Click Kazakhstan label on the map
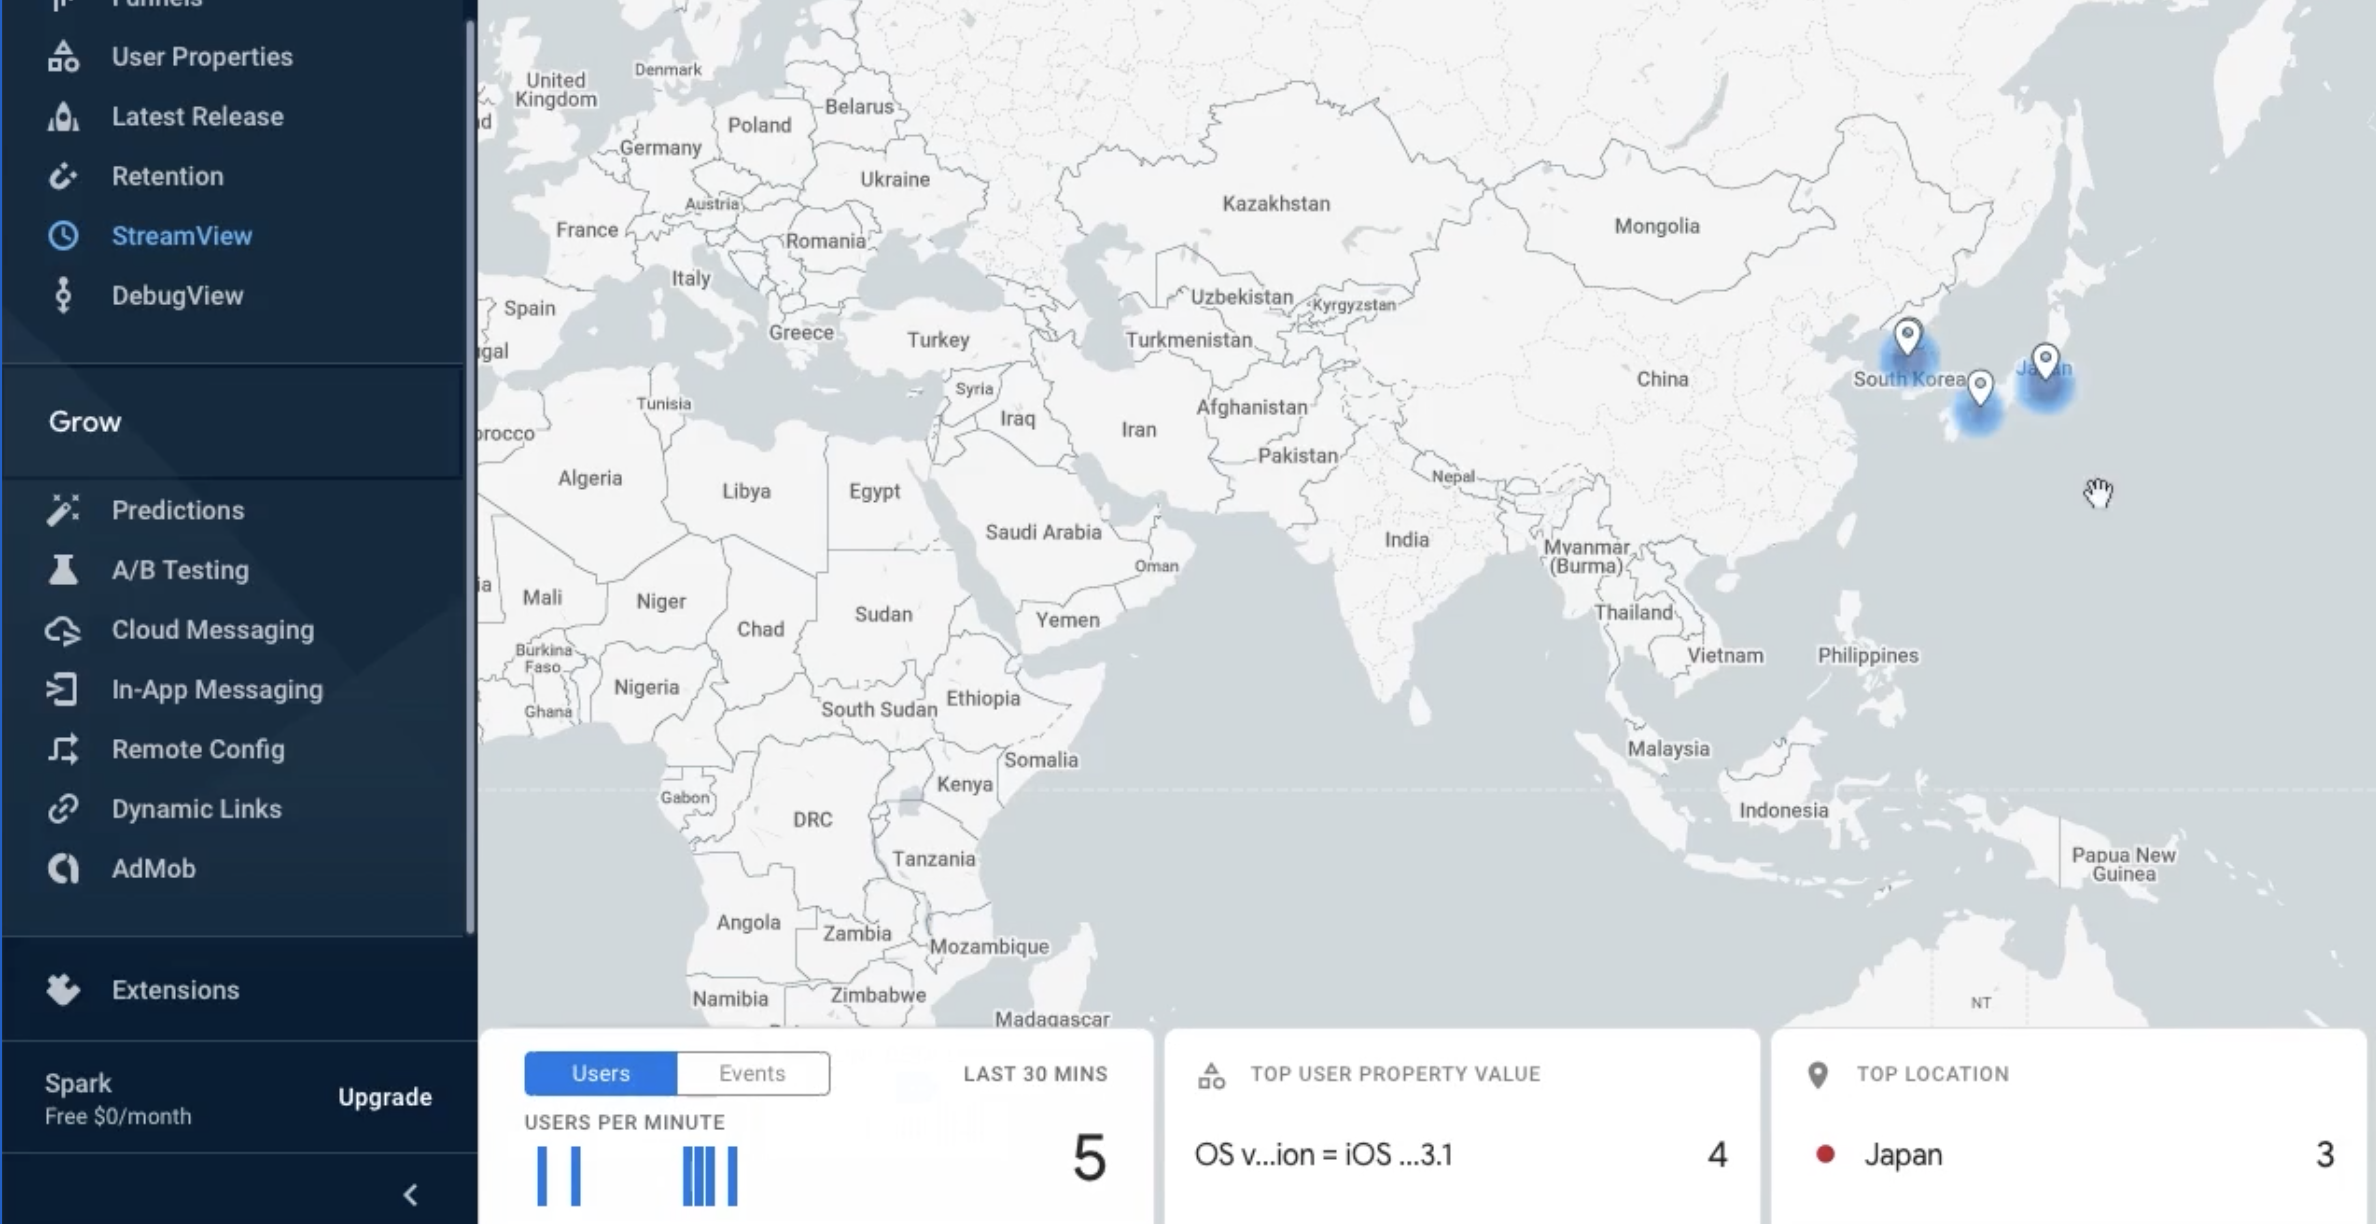This screenshot has height=1224, width=2376. [1276, 204]
